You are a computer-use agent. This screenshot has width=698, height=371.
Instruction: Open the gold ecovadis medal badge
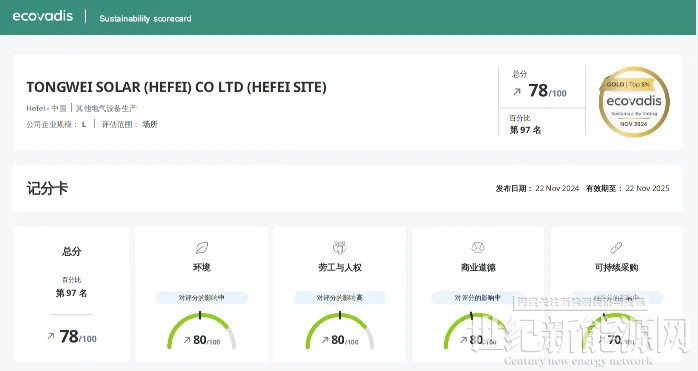634,102
